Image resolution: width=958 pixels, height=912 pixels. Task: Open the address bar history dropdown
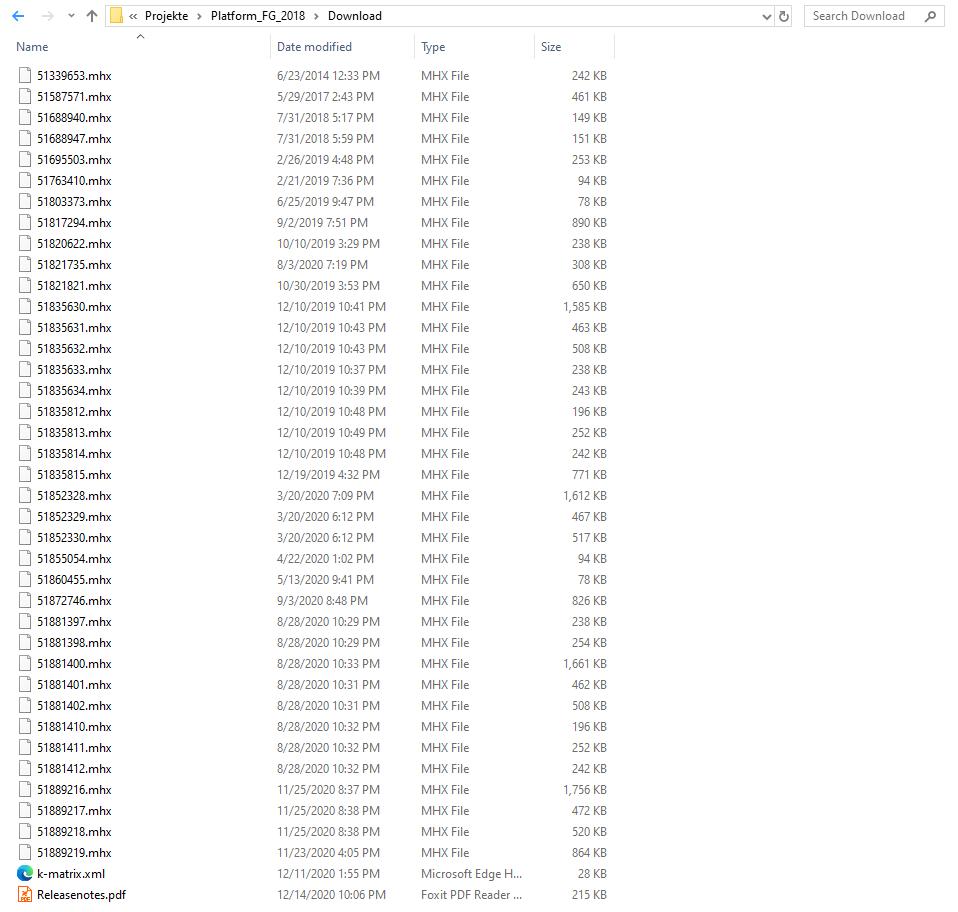tap(767, 17)
